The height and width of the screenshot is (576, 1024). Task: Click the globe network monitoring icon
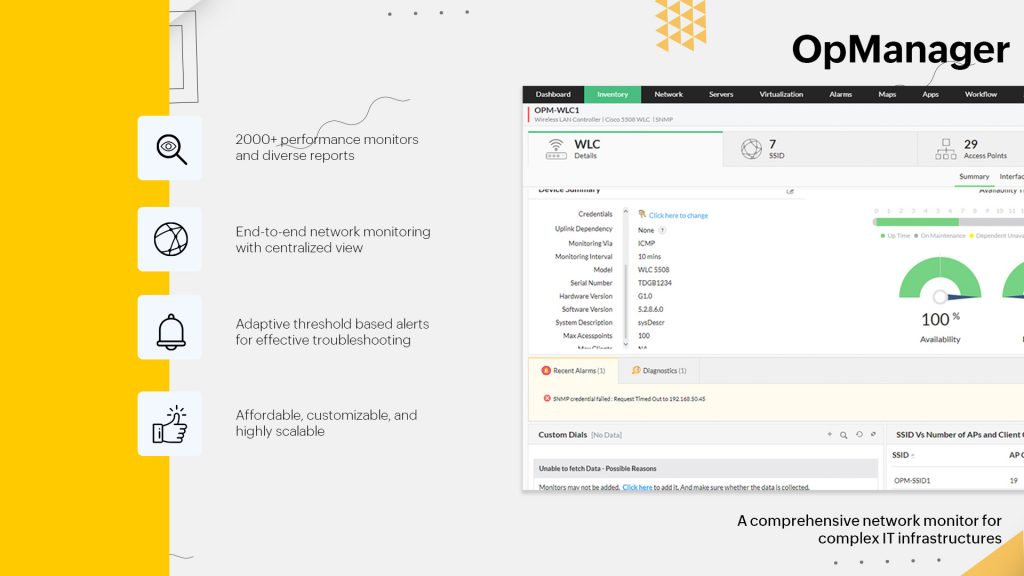[x=170, y=239]
